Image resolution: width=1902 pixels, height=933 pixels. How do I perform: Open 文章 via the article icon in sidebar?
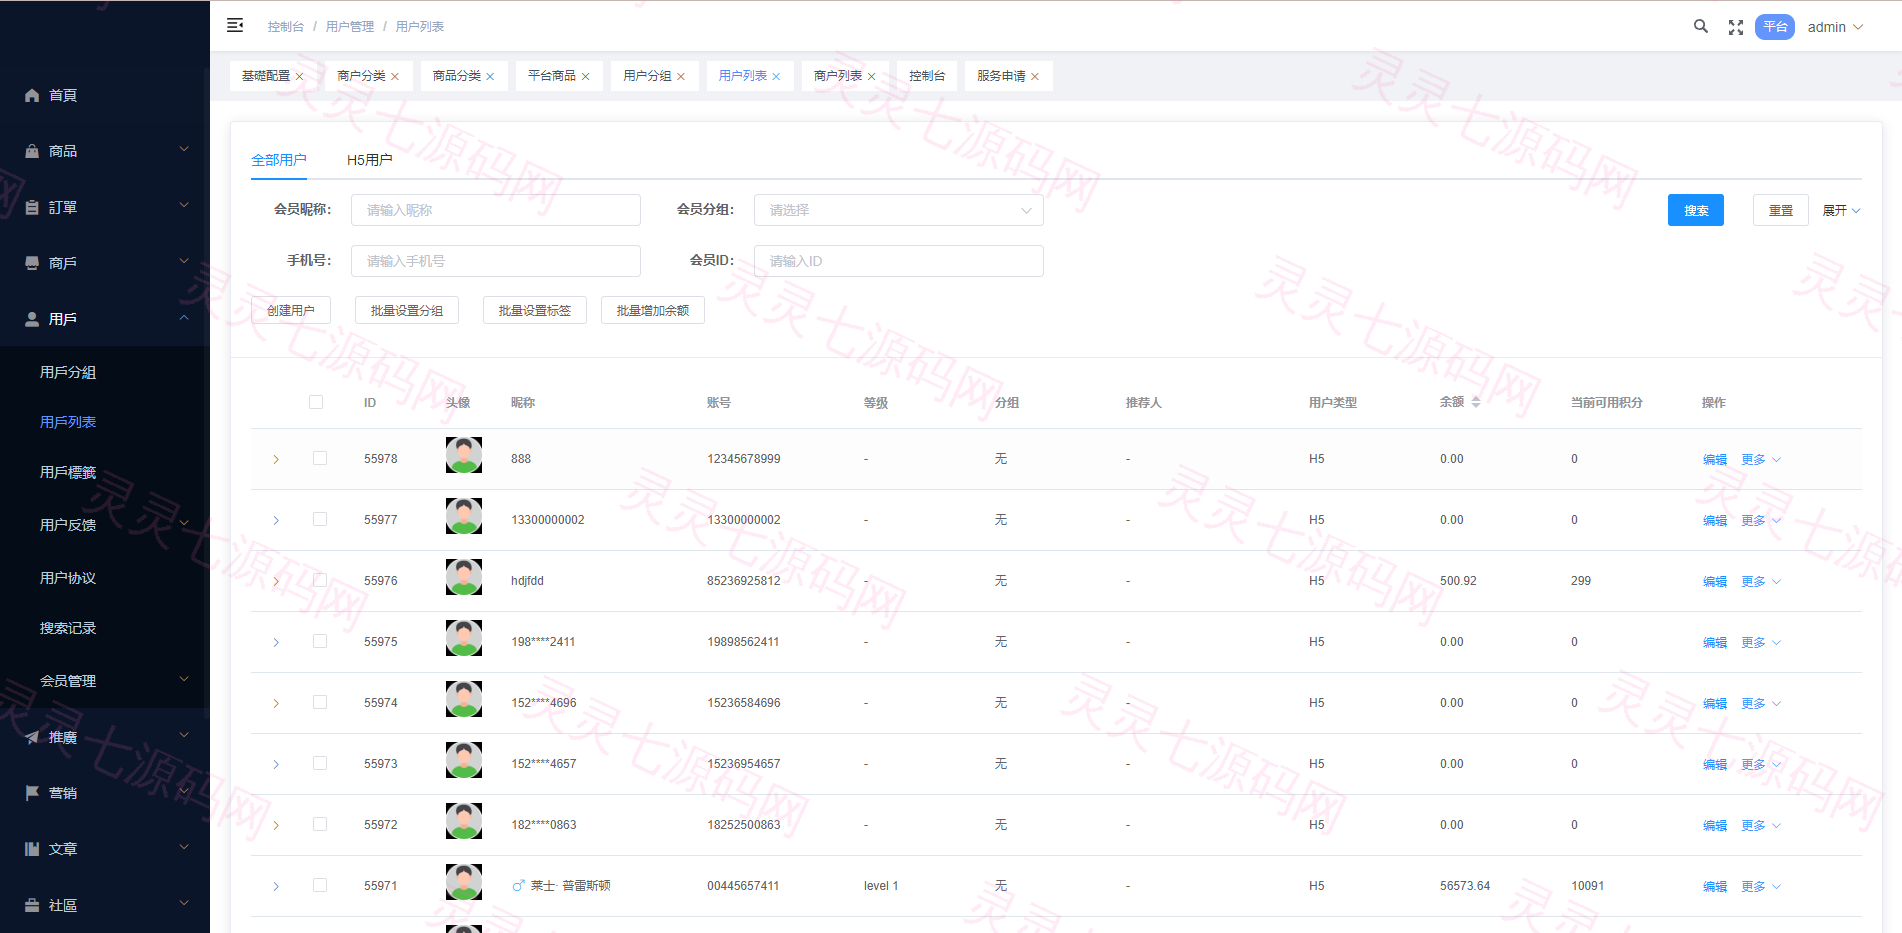(x=32, y=849)
